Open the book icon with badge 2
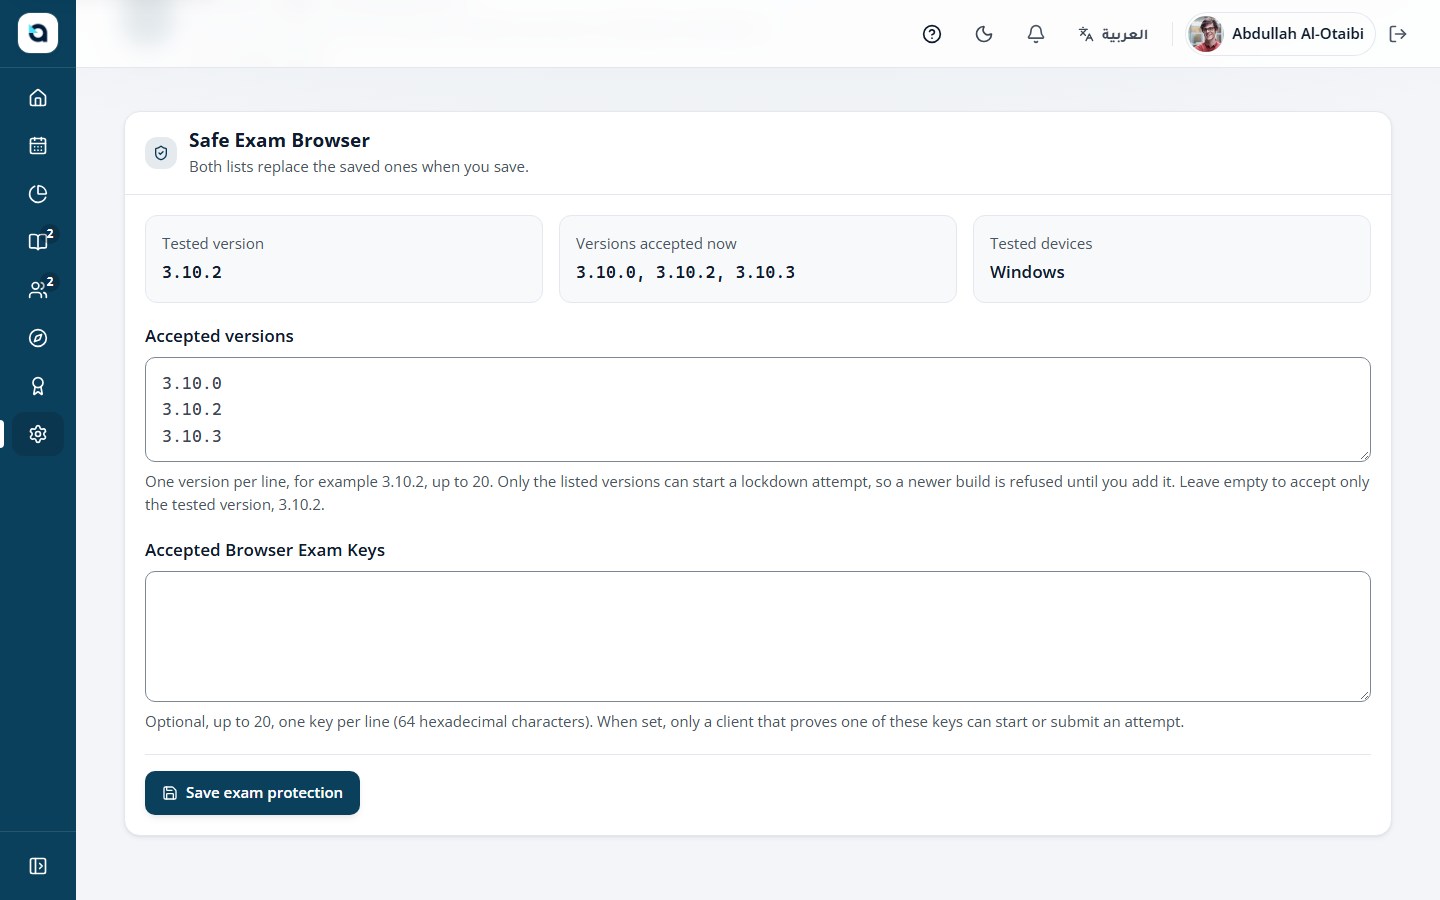The width and height of the screenshot is (1440, 900). tap(38, 242)
